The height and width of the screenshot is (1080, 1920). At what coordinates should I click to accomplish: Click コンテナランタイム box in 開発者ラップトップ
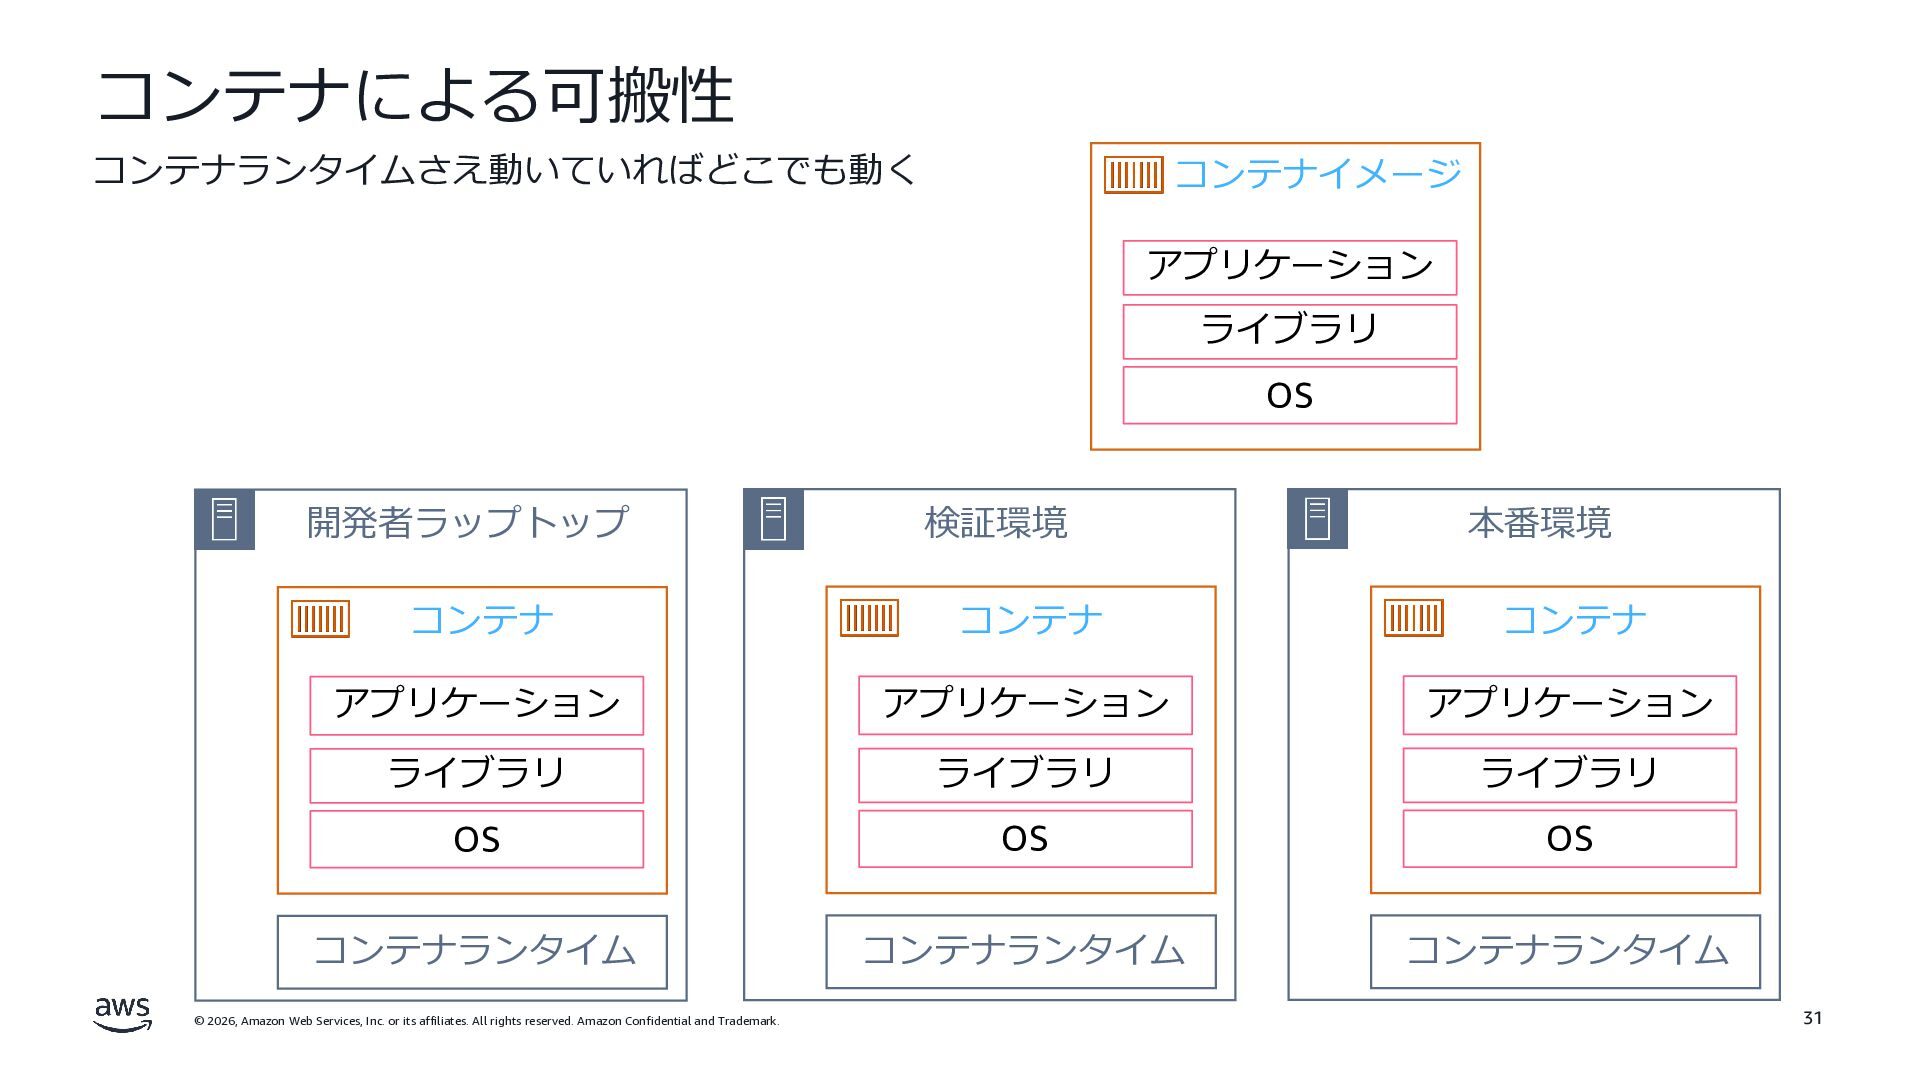(x=472, y=951)
